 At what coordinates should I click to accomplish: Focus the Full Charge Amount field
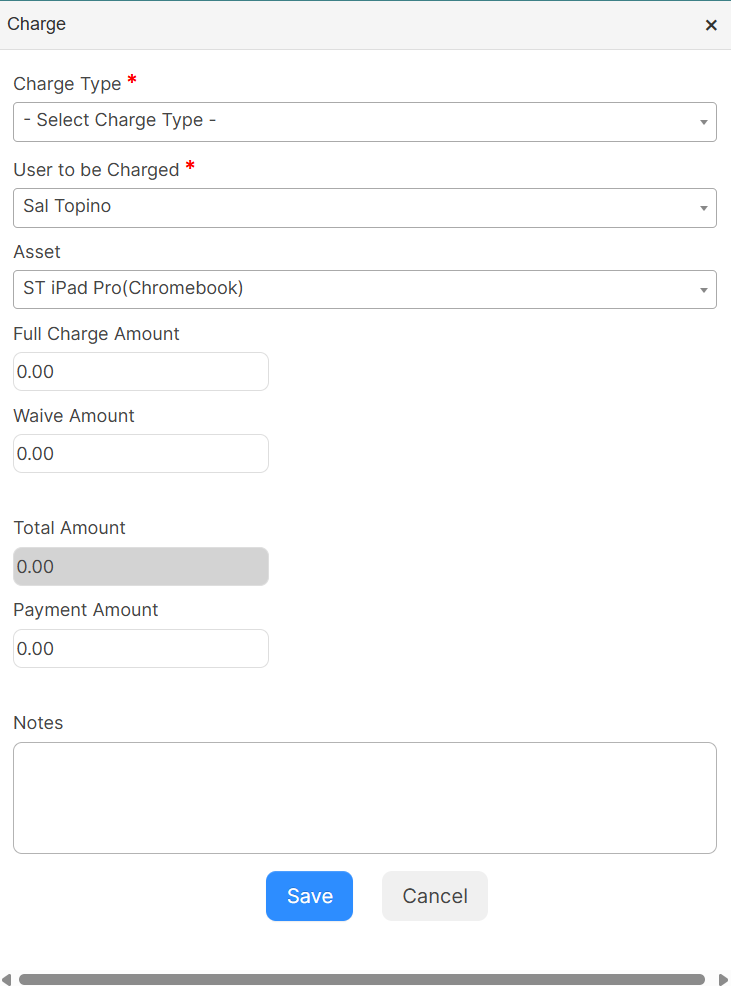(141, 372)
